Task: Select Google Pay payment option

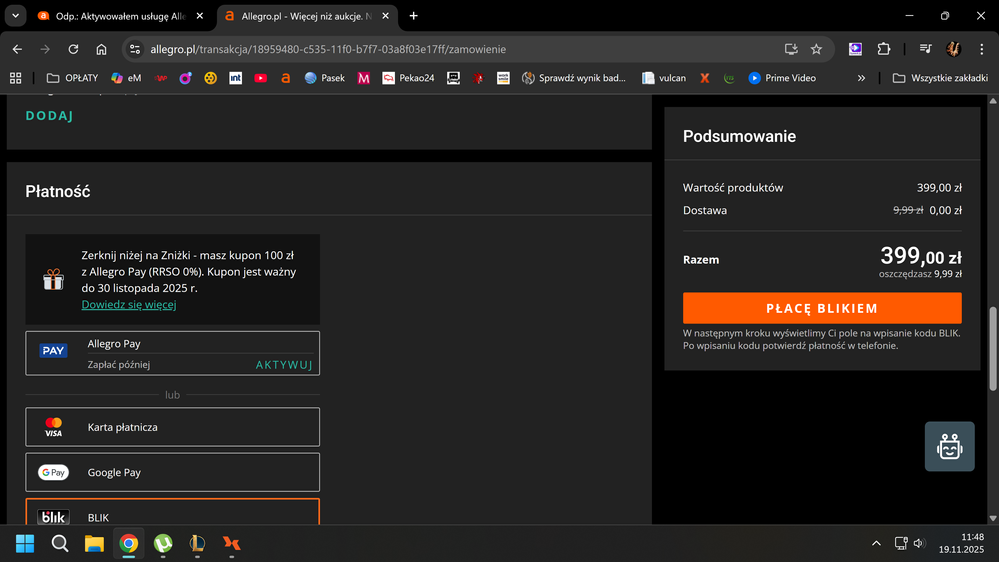Action: click(172, 472)
